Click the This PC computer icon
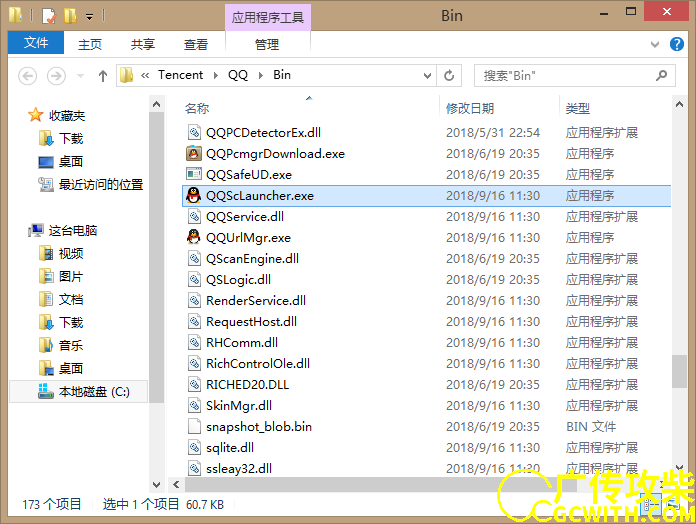 point(36,230)
